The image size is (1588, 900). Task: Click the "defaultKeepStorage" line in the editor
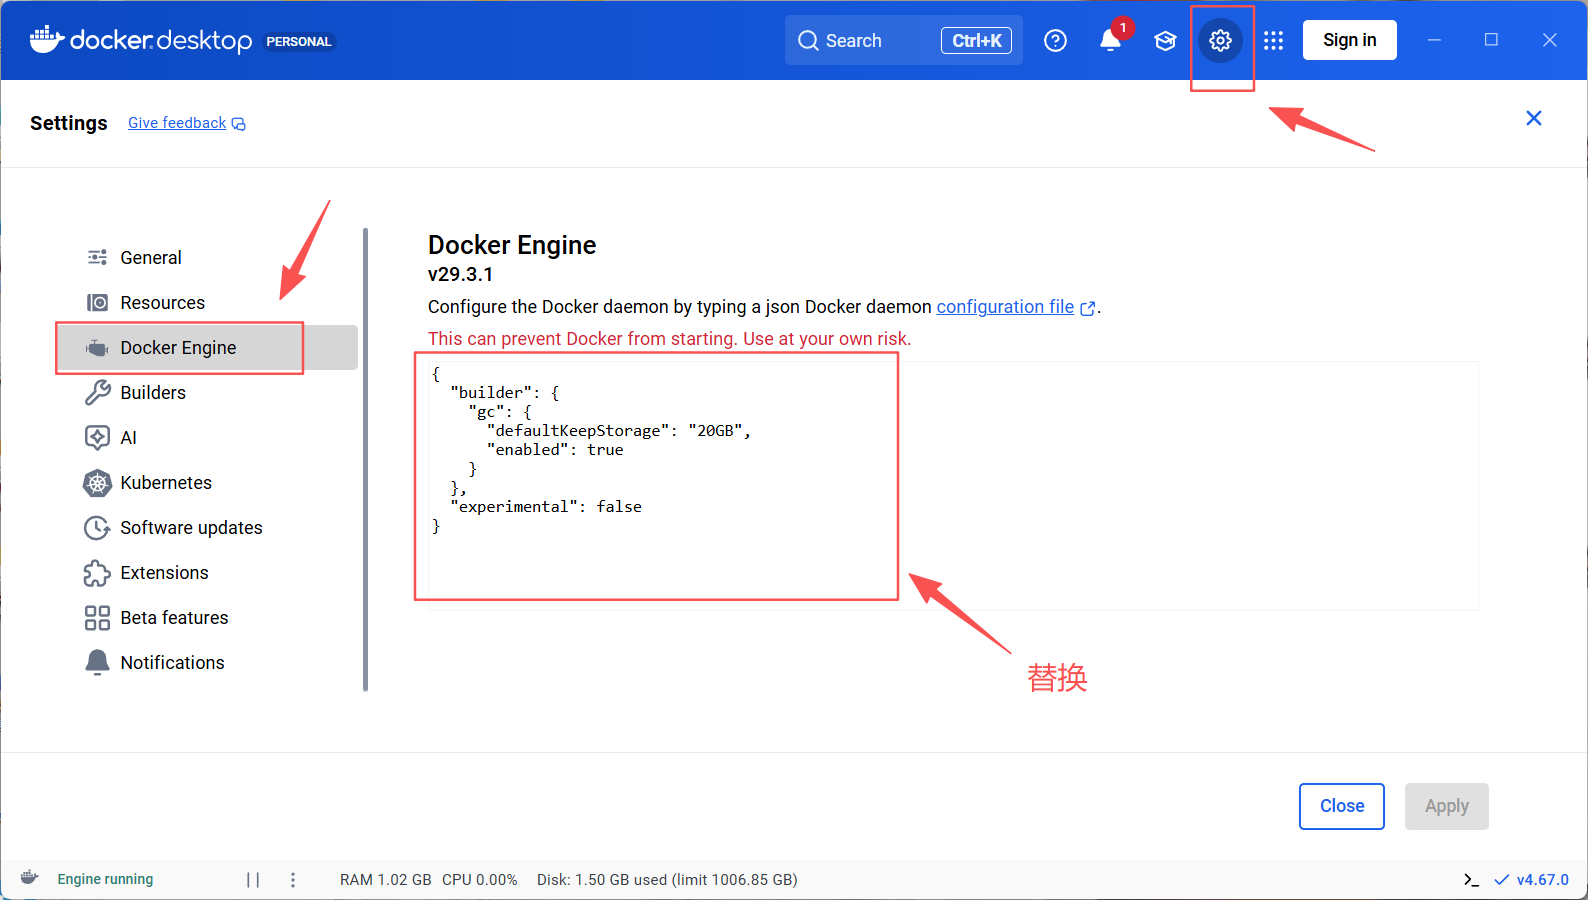click(619, 431)
